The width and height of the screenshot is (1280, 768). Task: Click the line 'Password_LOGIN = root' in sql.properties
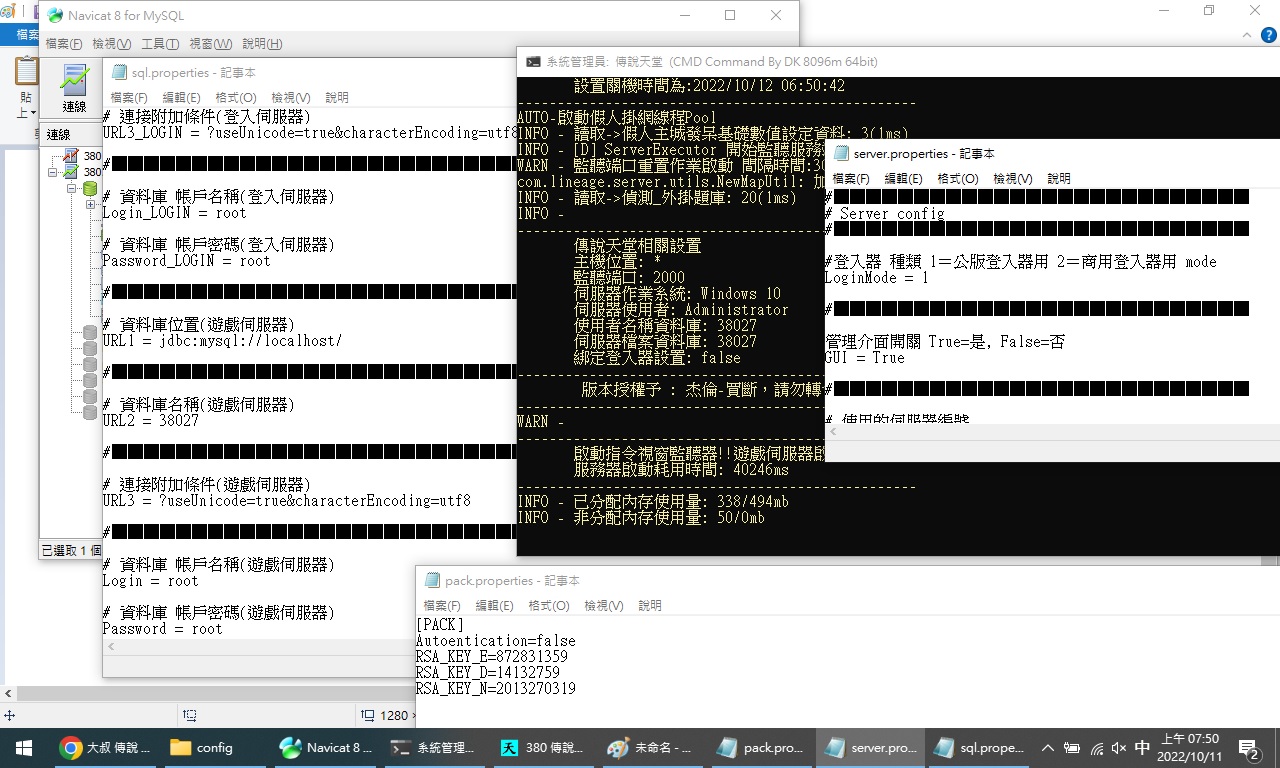tap(187, 260)
